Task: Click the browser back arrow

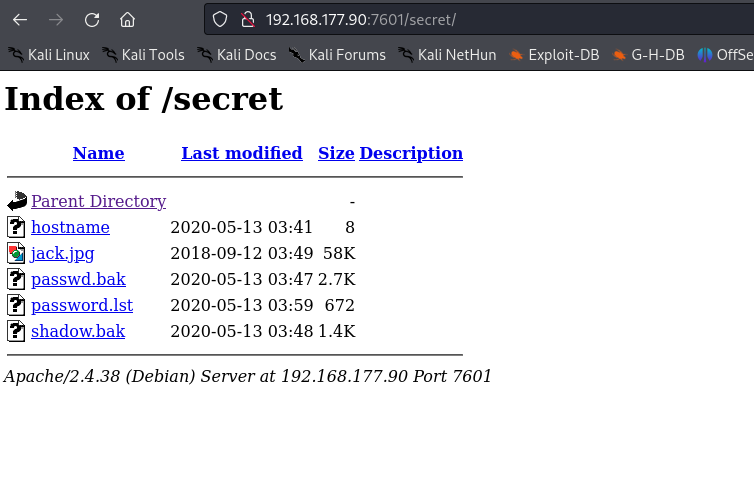Action: click(20, 19)
